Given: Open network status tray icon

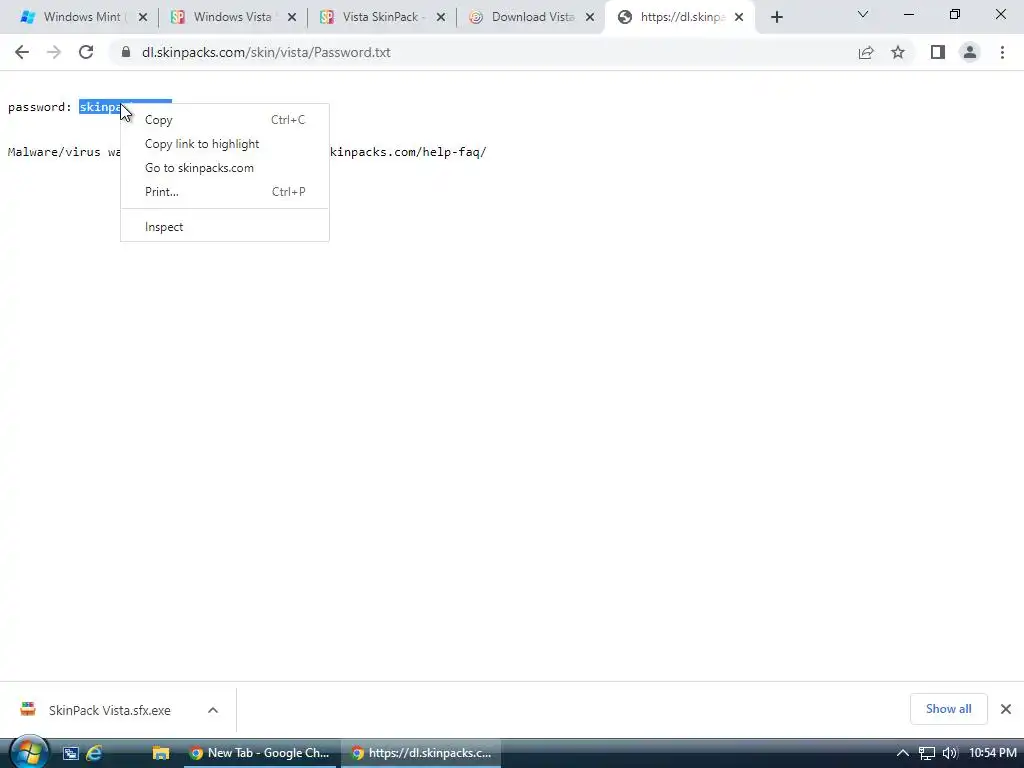Looking at the screenshot, I should (x=927, y=753).
